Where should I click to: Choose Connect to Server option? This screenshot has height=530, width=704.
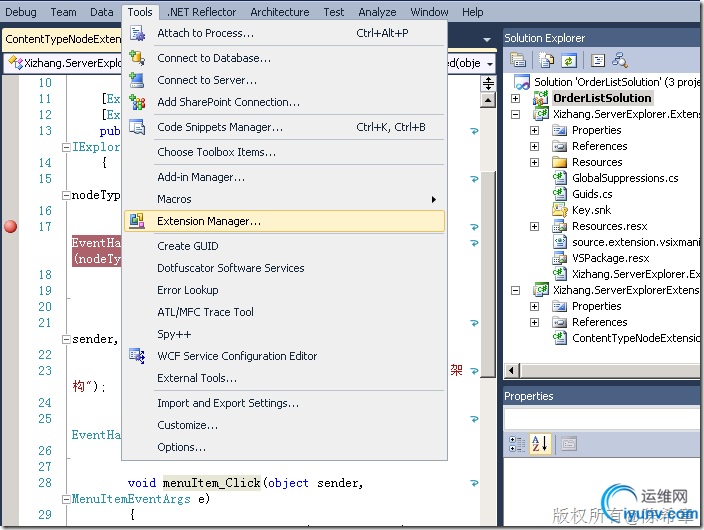(x=285, y=80)
